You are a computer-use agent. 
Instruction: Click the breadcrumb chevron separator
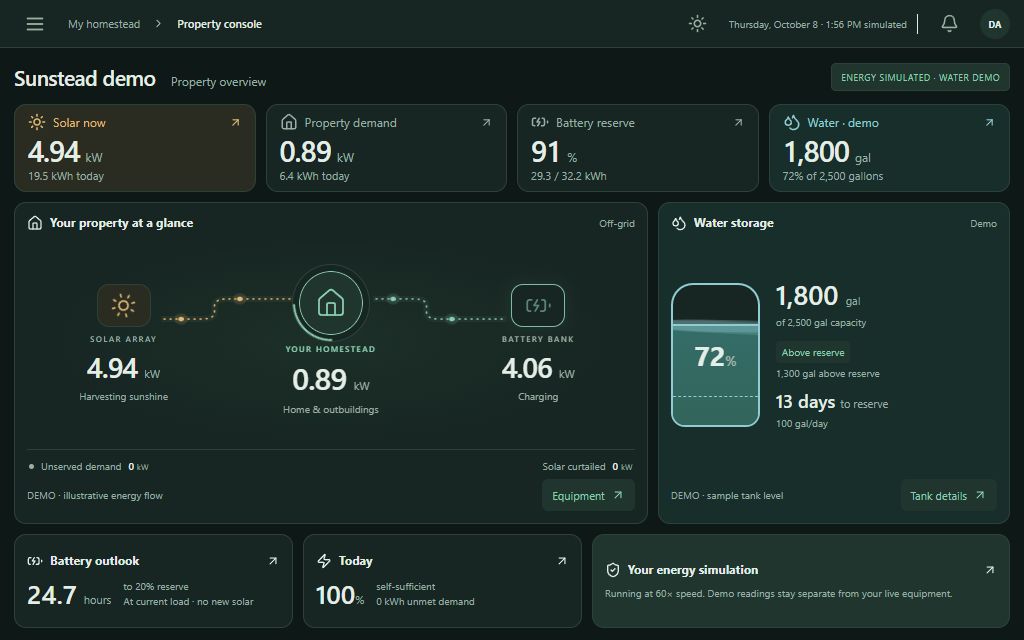158,24
